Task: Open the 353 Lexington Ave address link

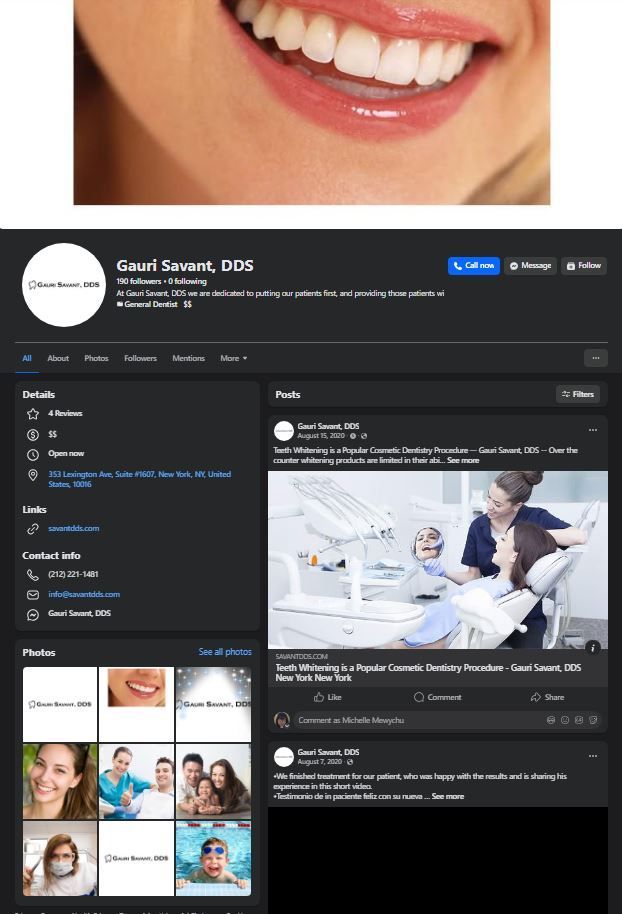Action: coord(139,479)
